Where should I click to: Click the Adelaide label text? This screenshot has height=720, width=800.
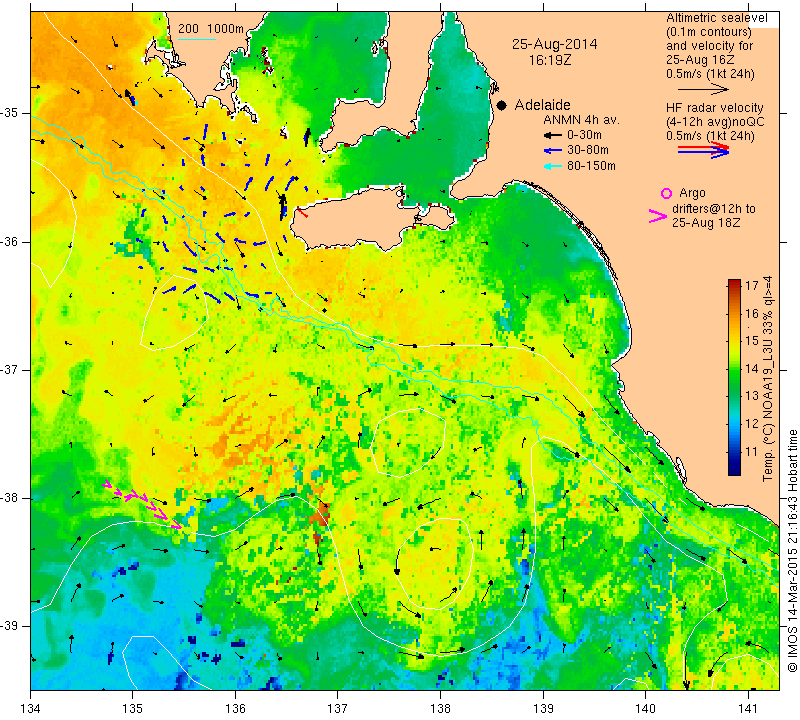(542, 105)
